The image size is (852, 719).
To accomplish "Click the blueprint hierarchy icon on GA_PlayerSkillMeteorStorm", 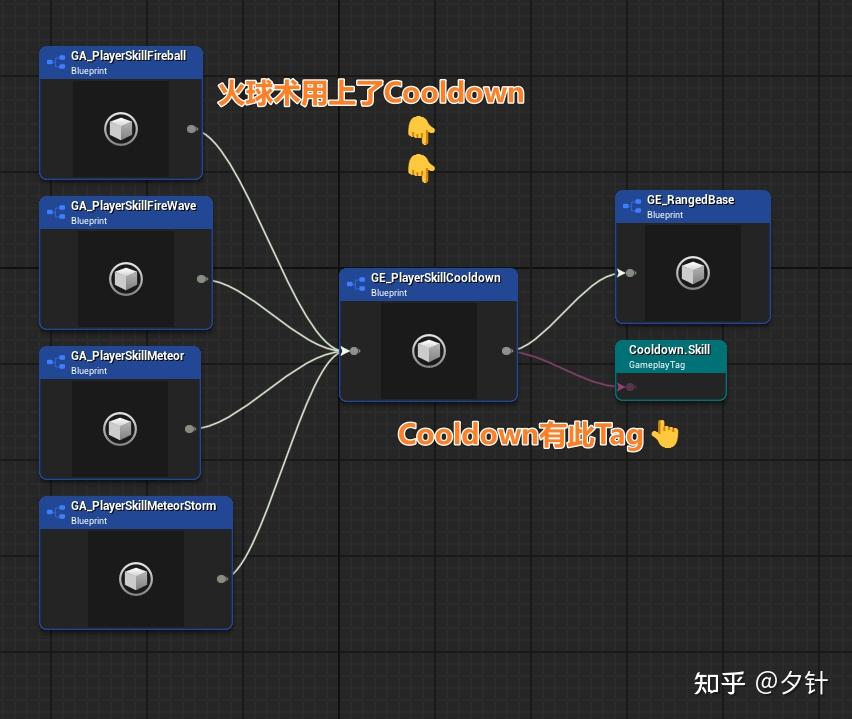I will coord(56,513).
